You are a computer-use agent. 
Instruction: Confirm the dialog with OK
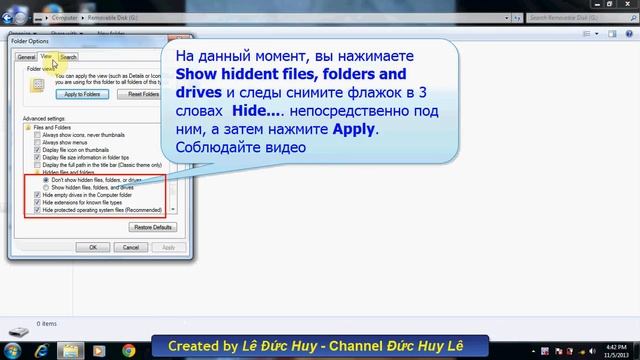[93, 247]
